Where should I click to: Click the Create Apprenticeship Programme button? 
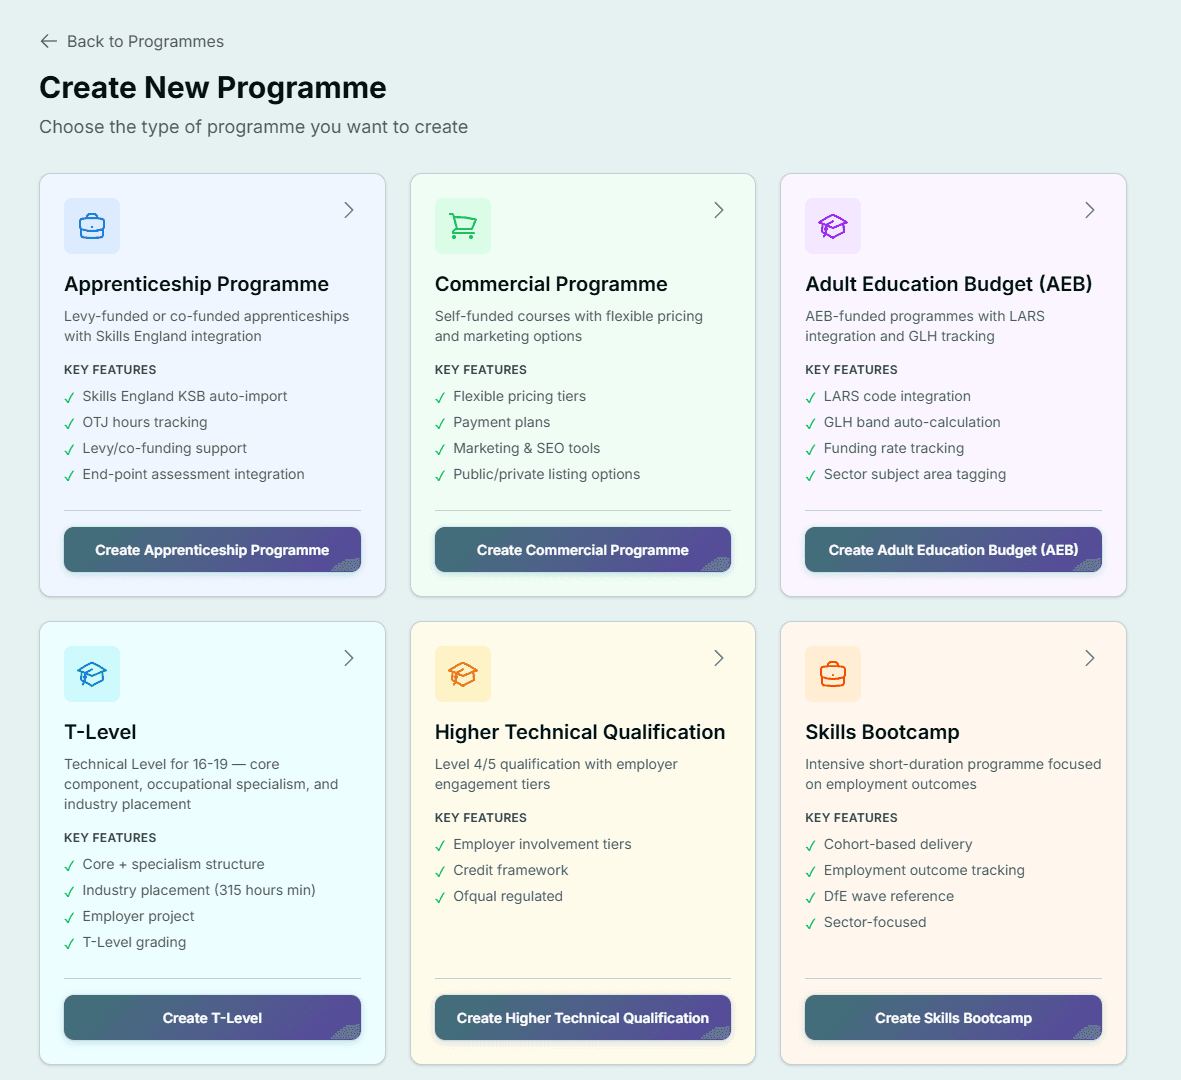coord(212,549)
